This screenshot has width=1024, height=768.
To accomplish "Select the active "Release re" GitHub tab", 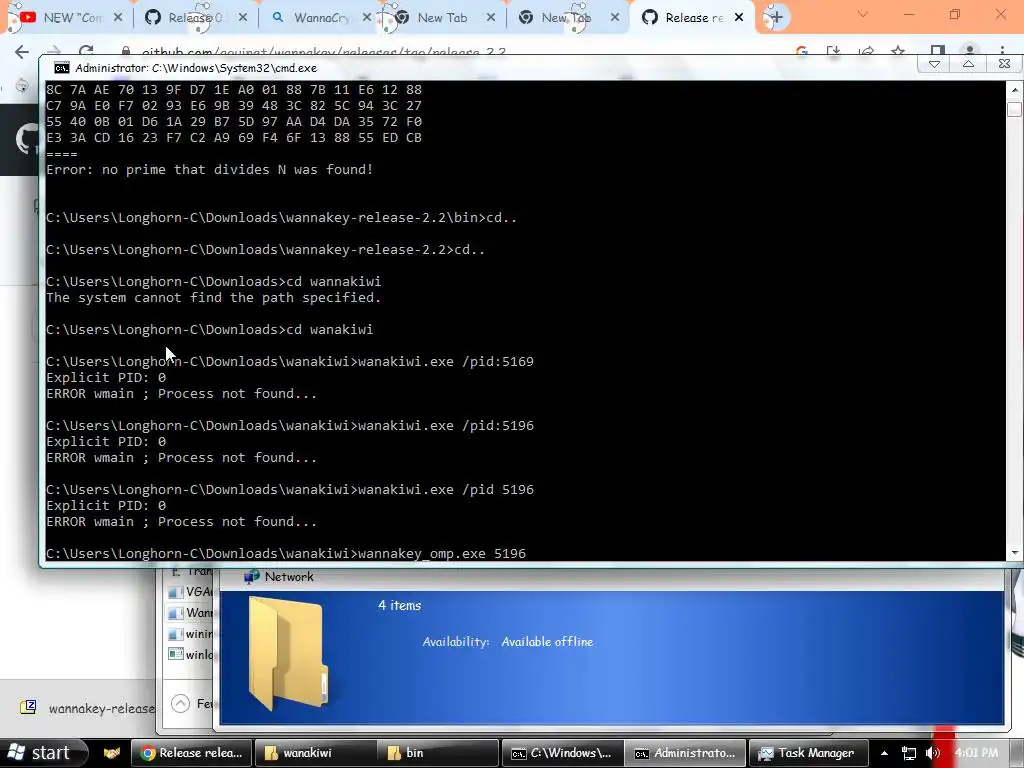I will point(693,18).
